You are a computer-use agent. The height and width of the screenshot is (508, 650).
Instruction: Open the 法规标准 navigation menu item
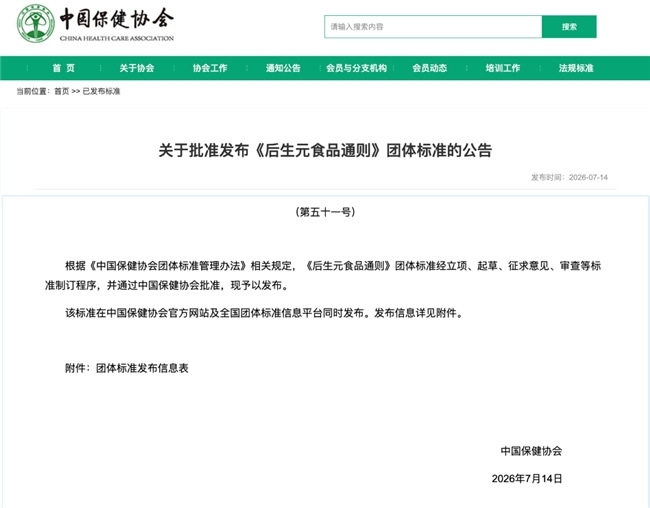pyautogui.click(x=576, y=68)
